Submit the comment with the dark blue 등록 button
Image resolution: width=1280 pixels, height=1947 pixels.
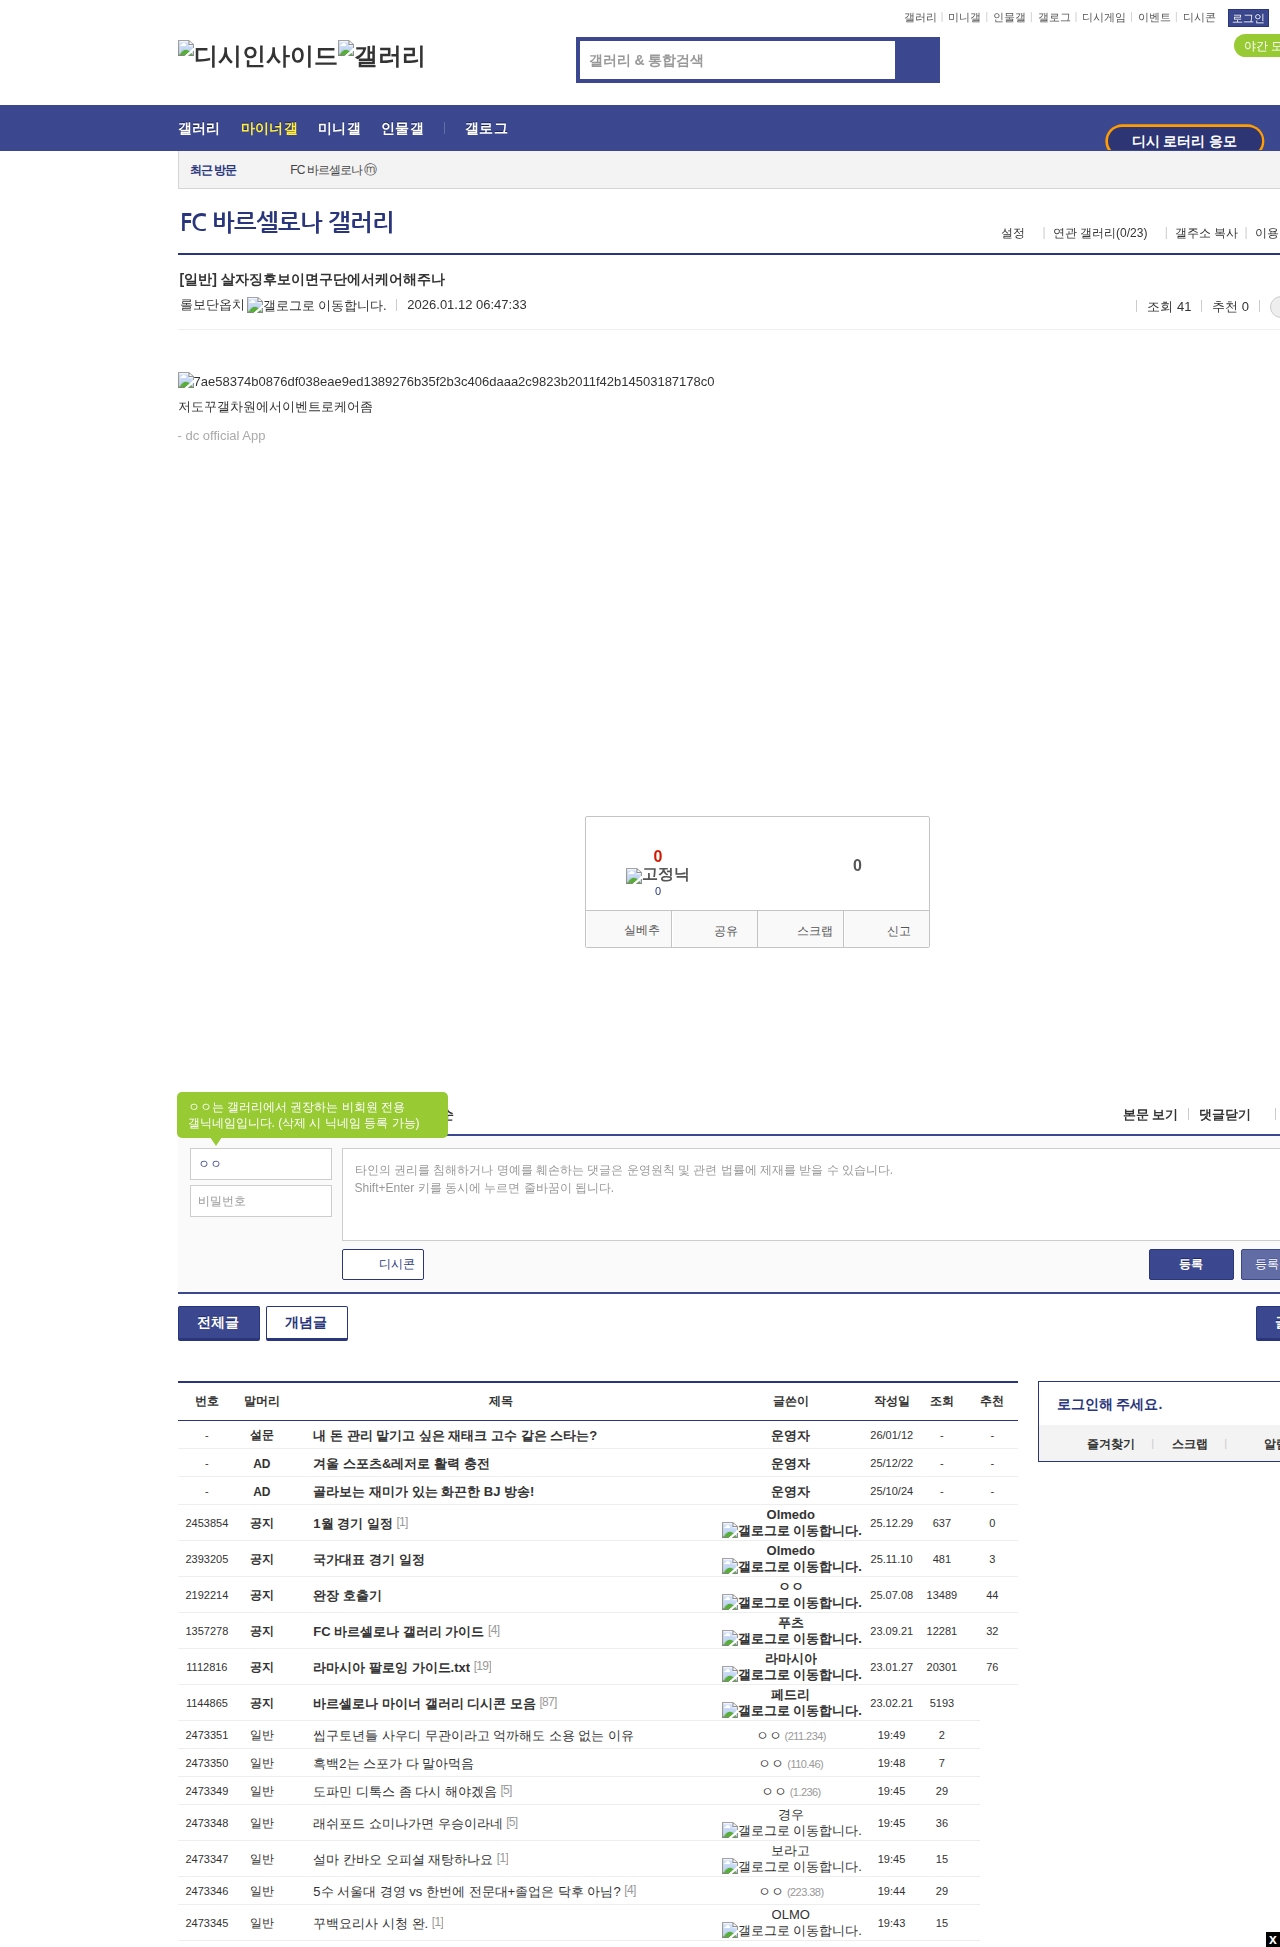click(1191, 1264)
